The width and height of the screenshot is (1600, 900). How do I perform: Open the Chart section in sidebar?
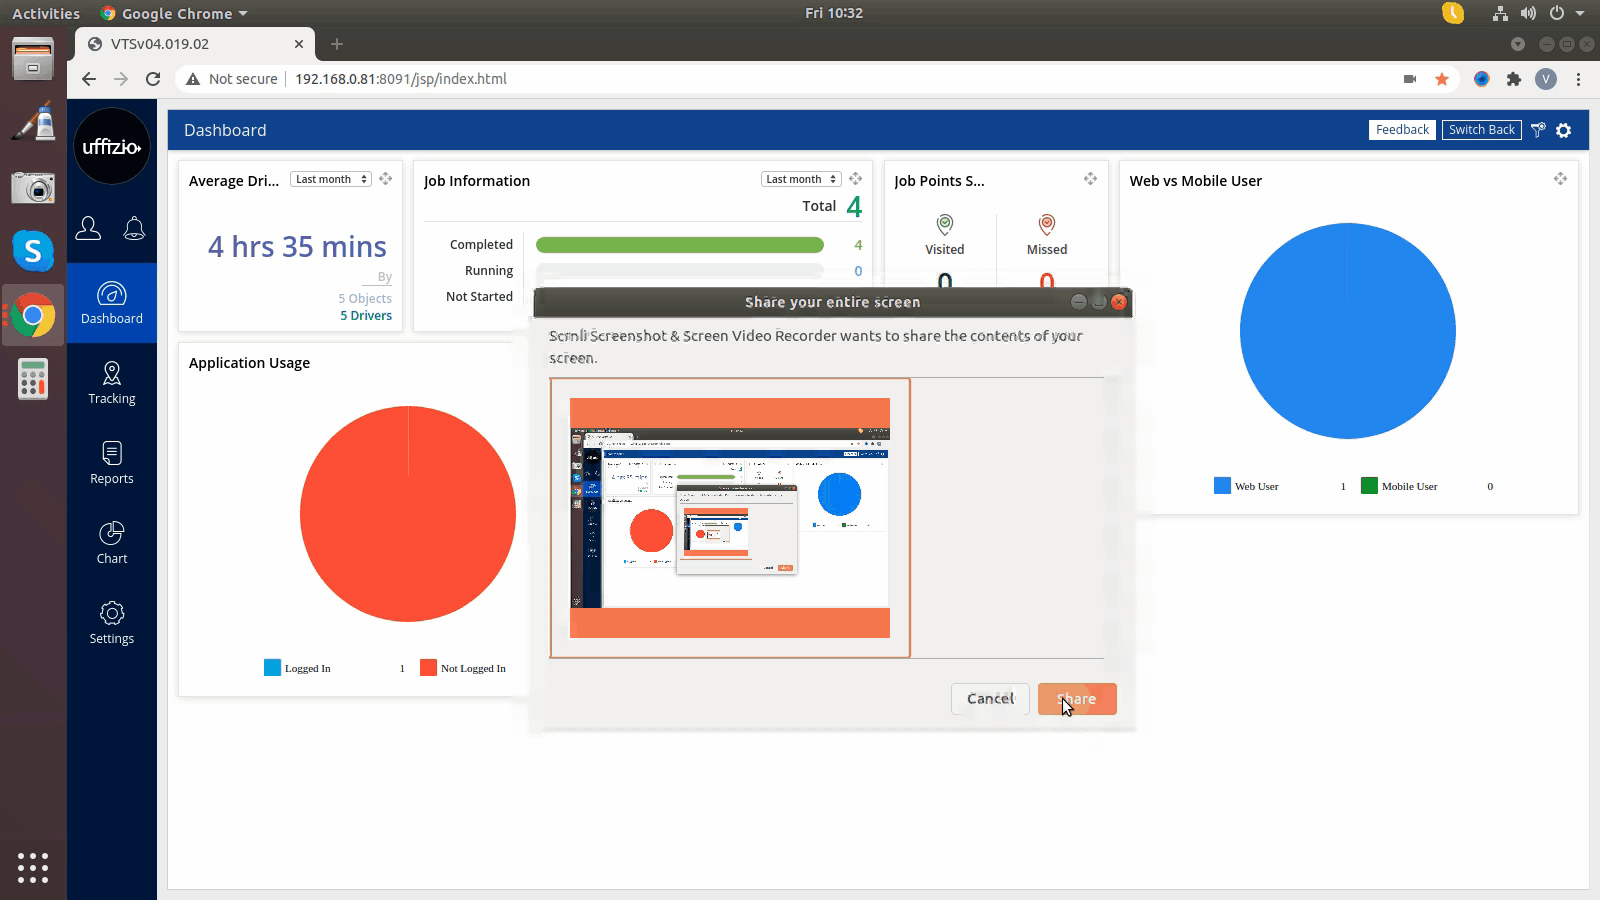(x=112, y=544)
